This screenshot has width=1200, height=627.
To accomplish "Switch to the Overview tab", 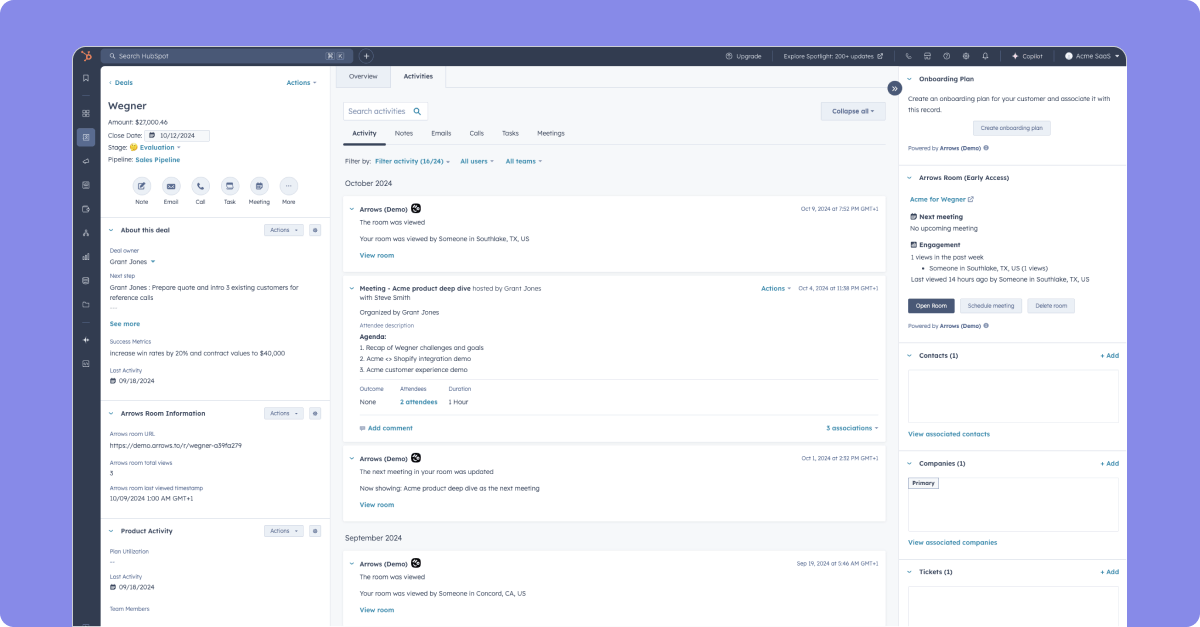I will tap(363, 76).
